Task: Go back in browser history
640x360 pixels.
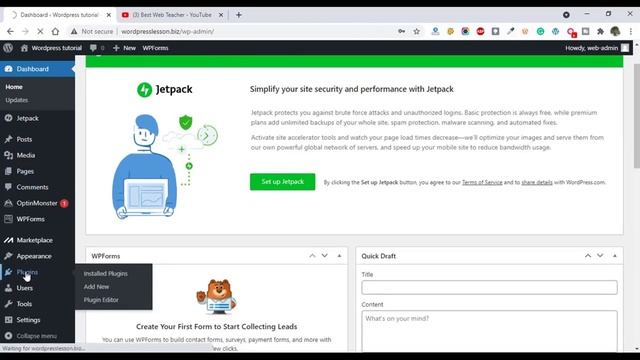Action: [x=10, y=31]
